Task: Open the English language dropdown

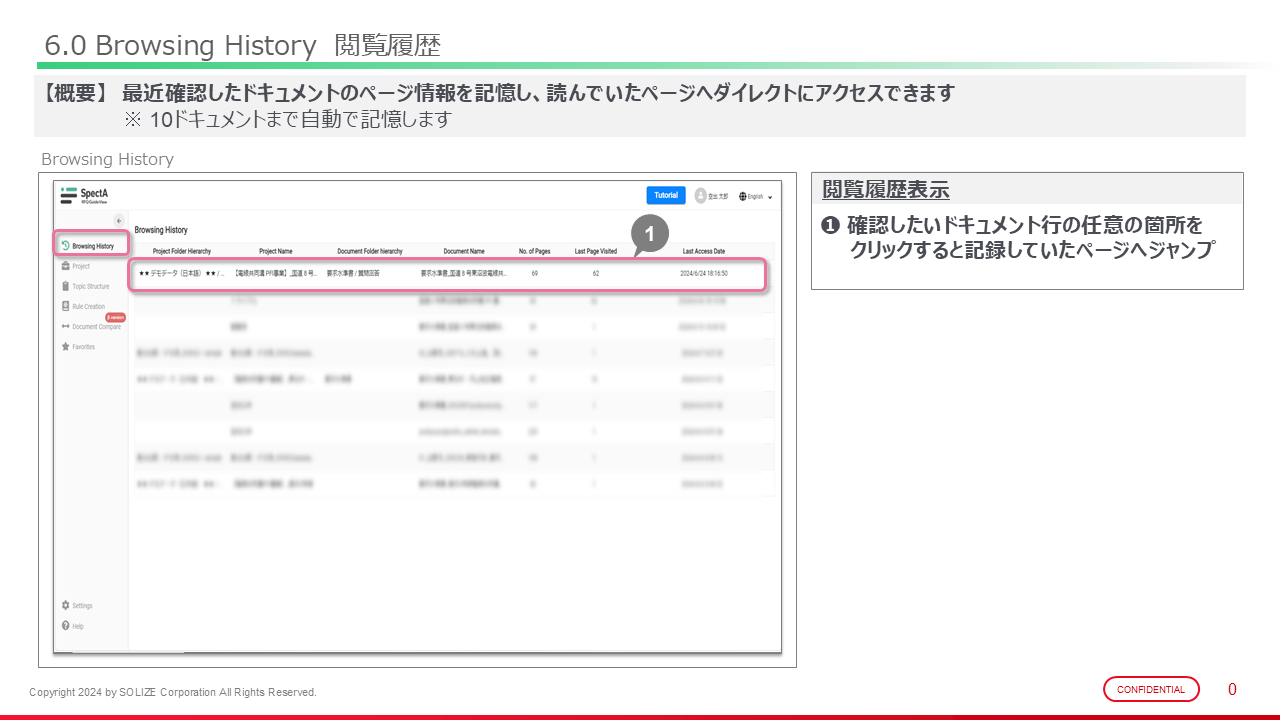Action: [x=755, y=196]
